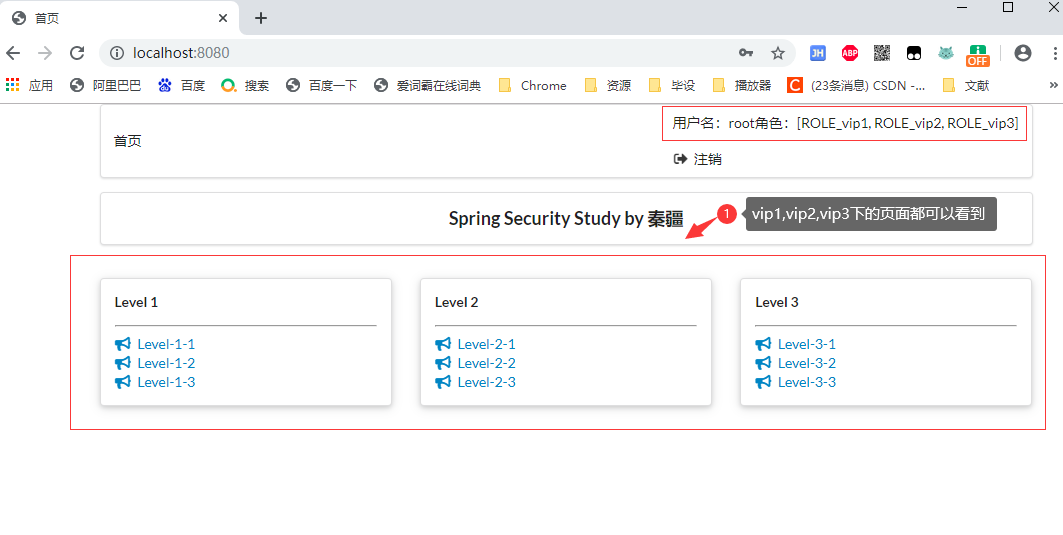The width and height of the screenshot is (1063, 535).
Task: Open the Level-2-2 page link
Action: pyautogui.click(x=486, y=363)
